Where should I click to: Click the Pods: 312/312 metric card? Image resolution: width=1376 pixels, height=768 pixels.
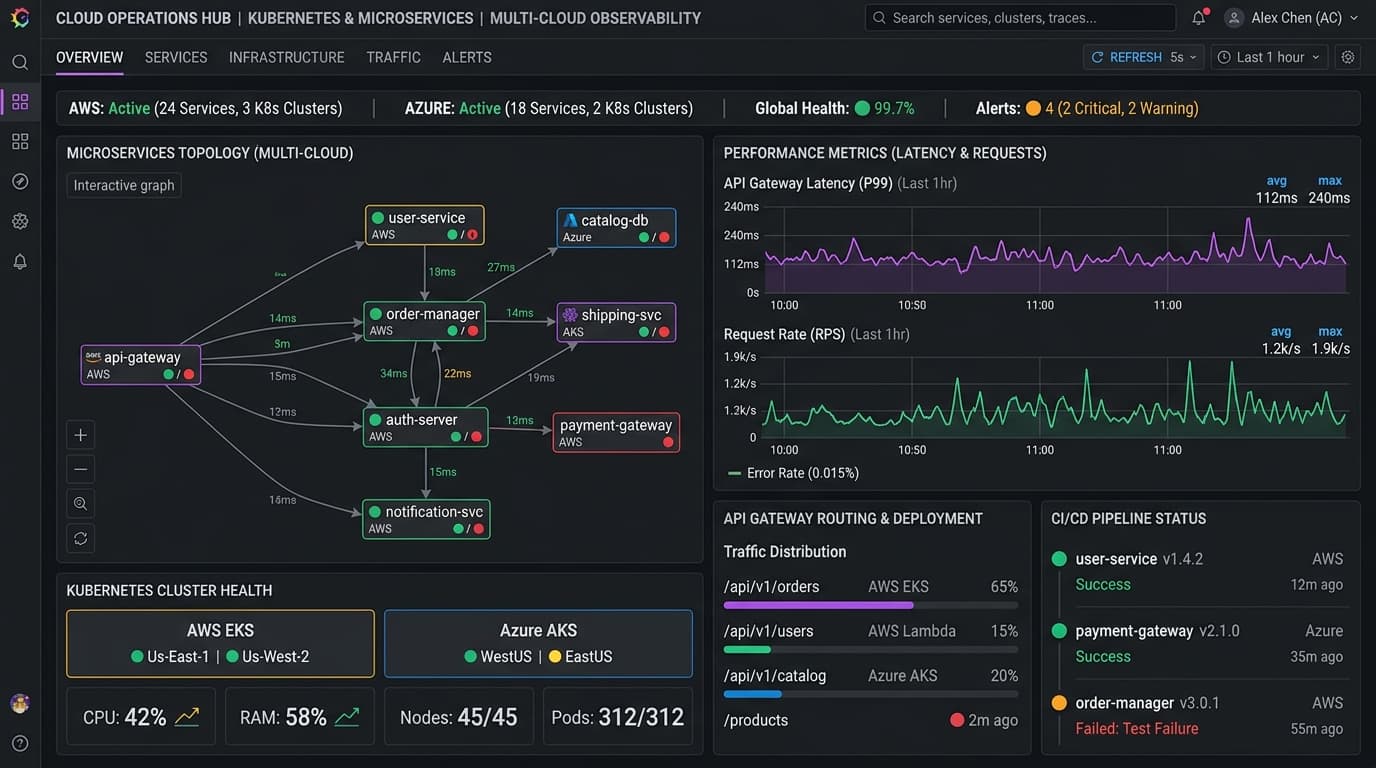click(618, 716)
